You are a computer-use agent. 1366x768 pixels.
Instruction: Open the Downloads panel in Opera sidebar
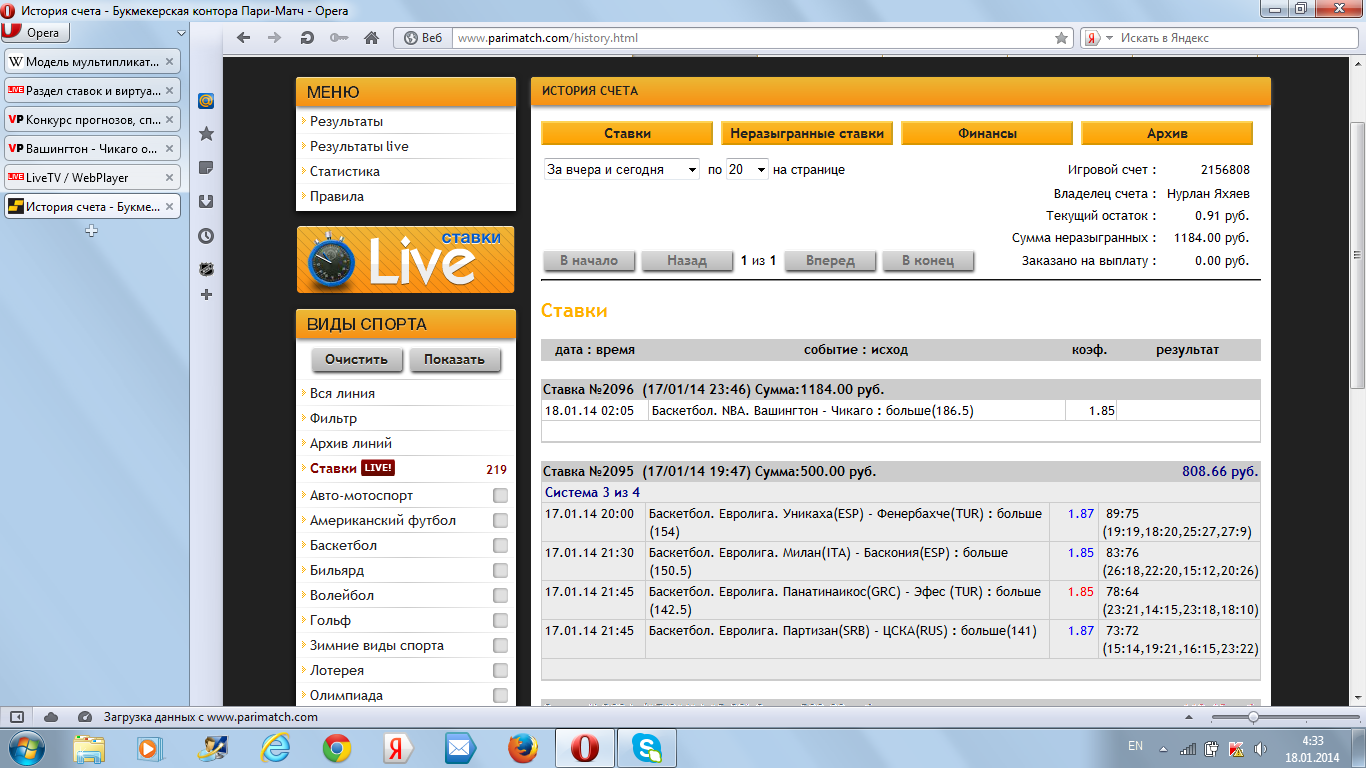(207, 201)
